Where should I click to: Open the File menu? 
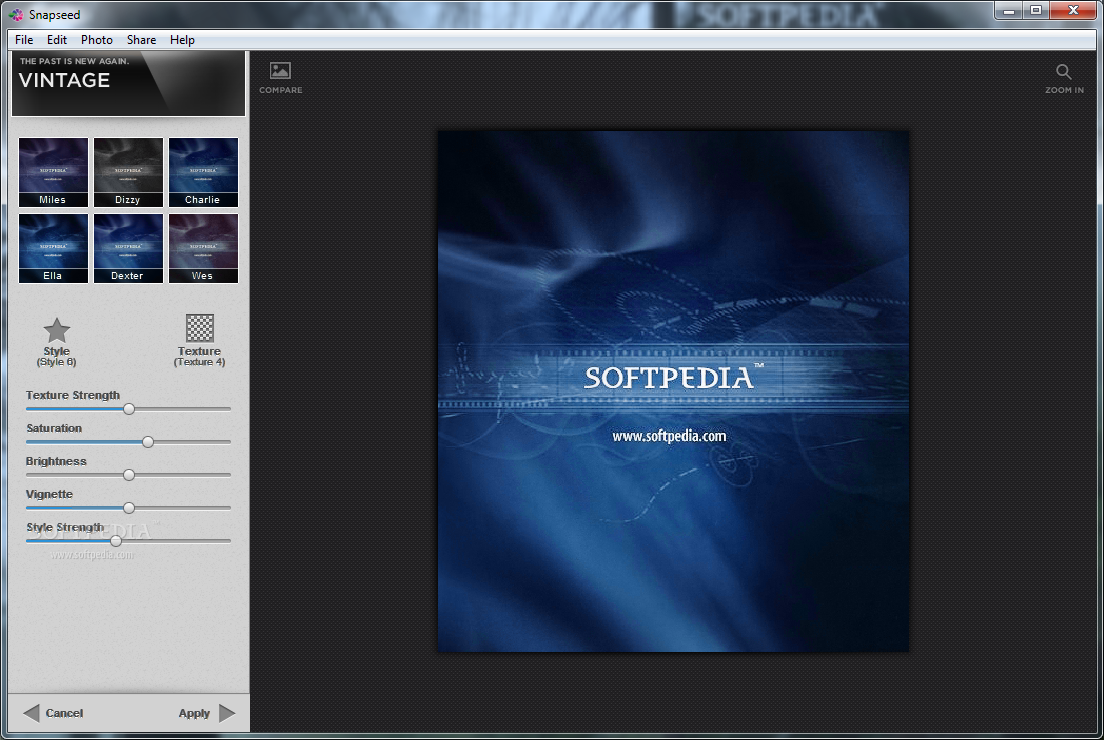point(24,39)
